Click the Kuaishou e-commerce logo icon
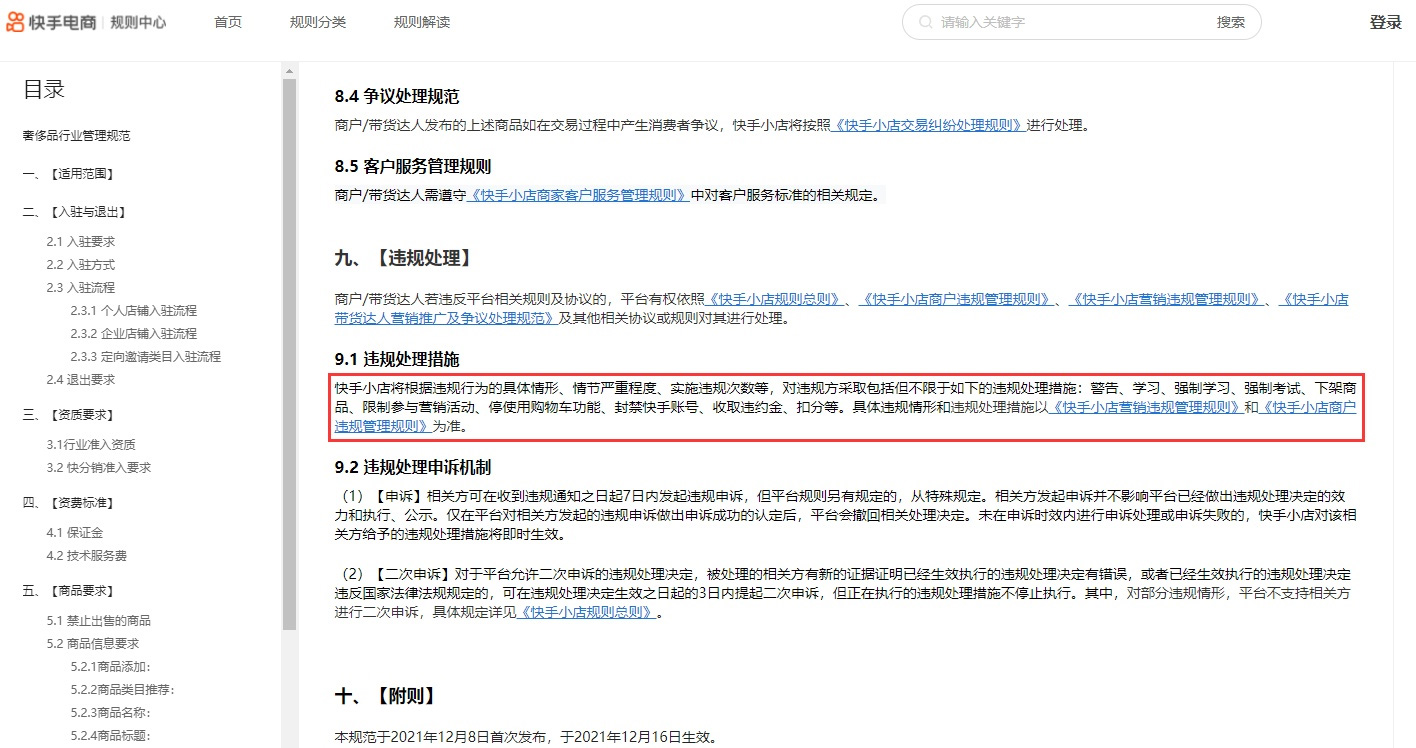 pos(16,22)
